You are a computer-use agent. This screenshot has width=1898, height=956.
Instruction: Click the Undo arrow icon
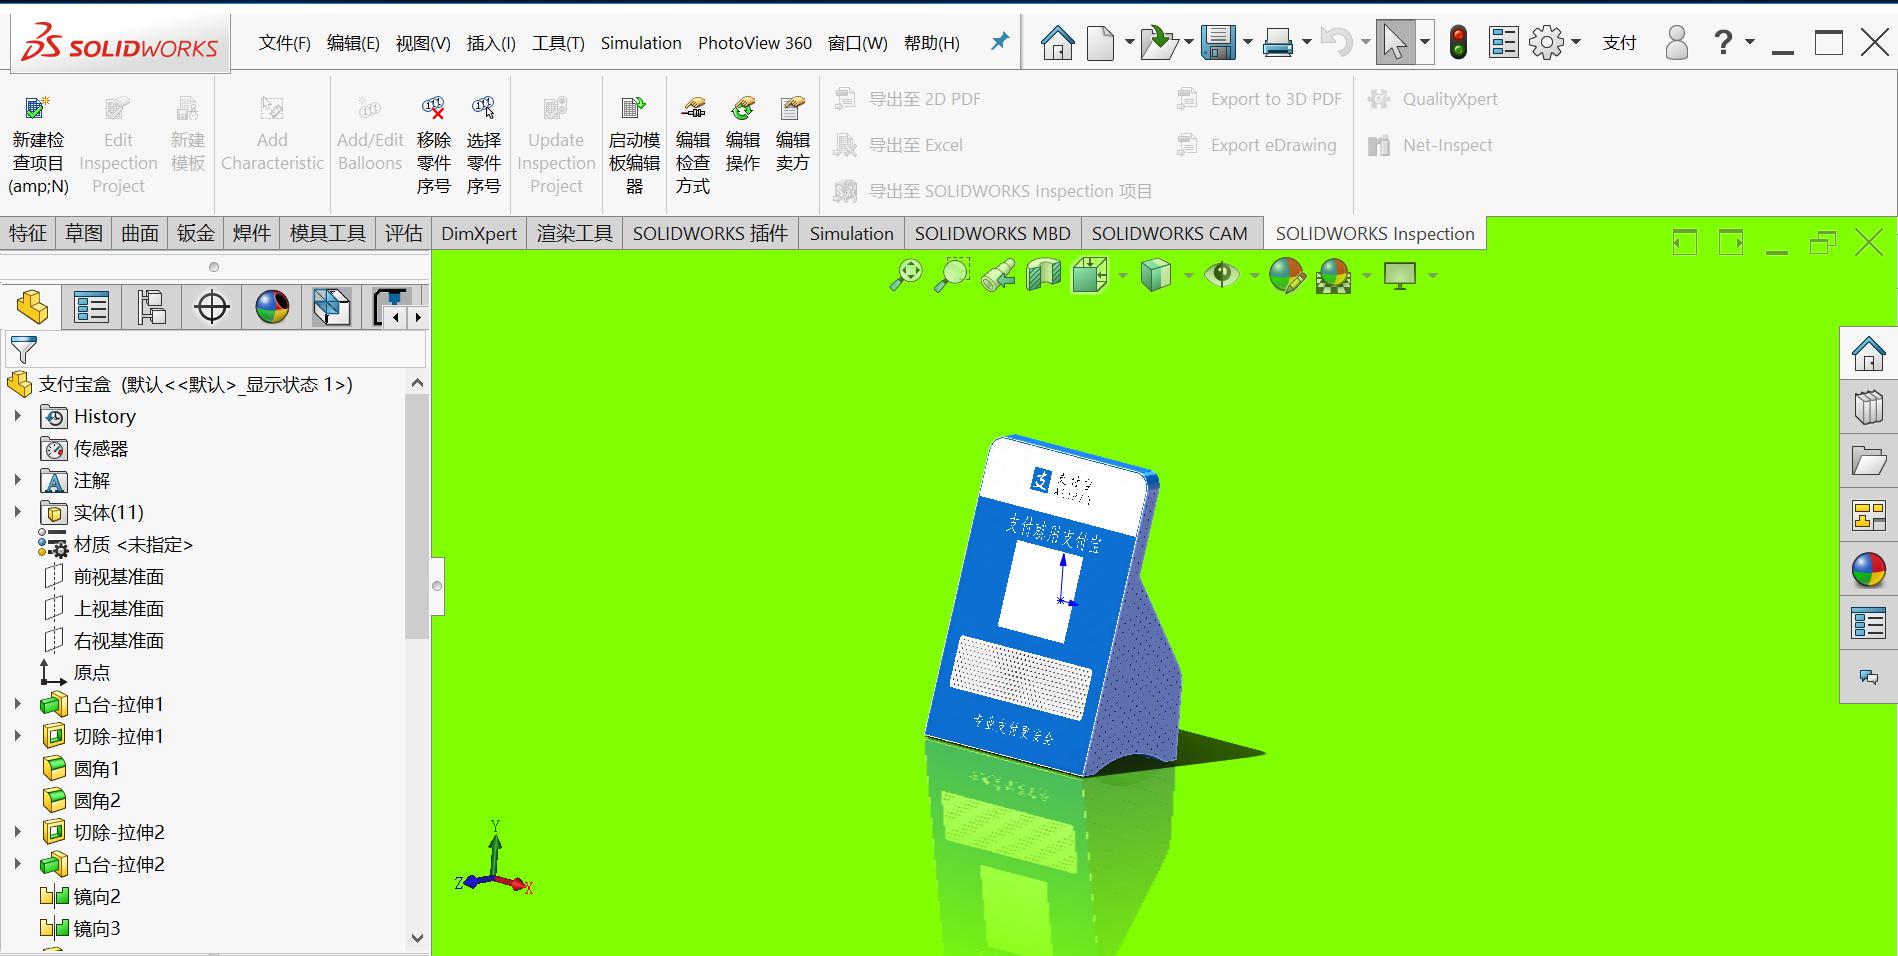tap(1336, 43)
